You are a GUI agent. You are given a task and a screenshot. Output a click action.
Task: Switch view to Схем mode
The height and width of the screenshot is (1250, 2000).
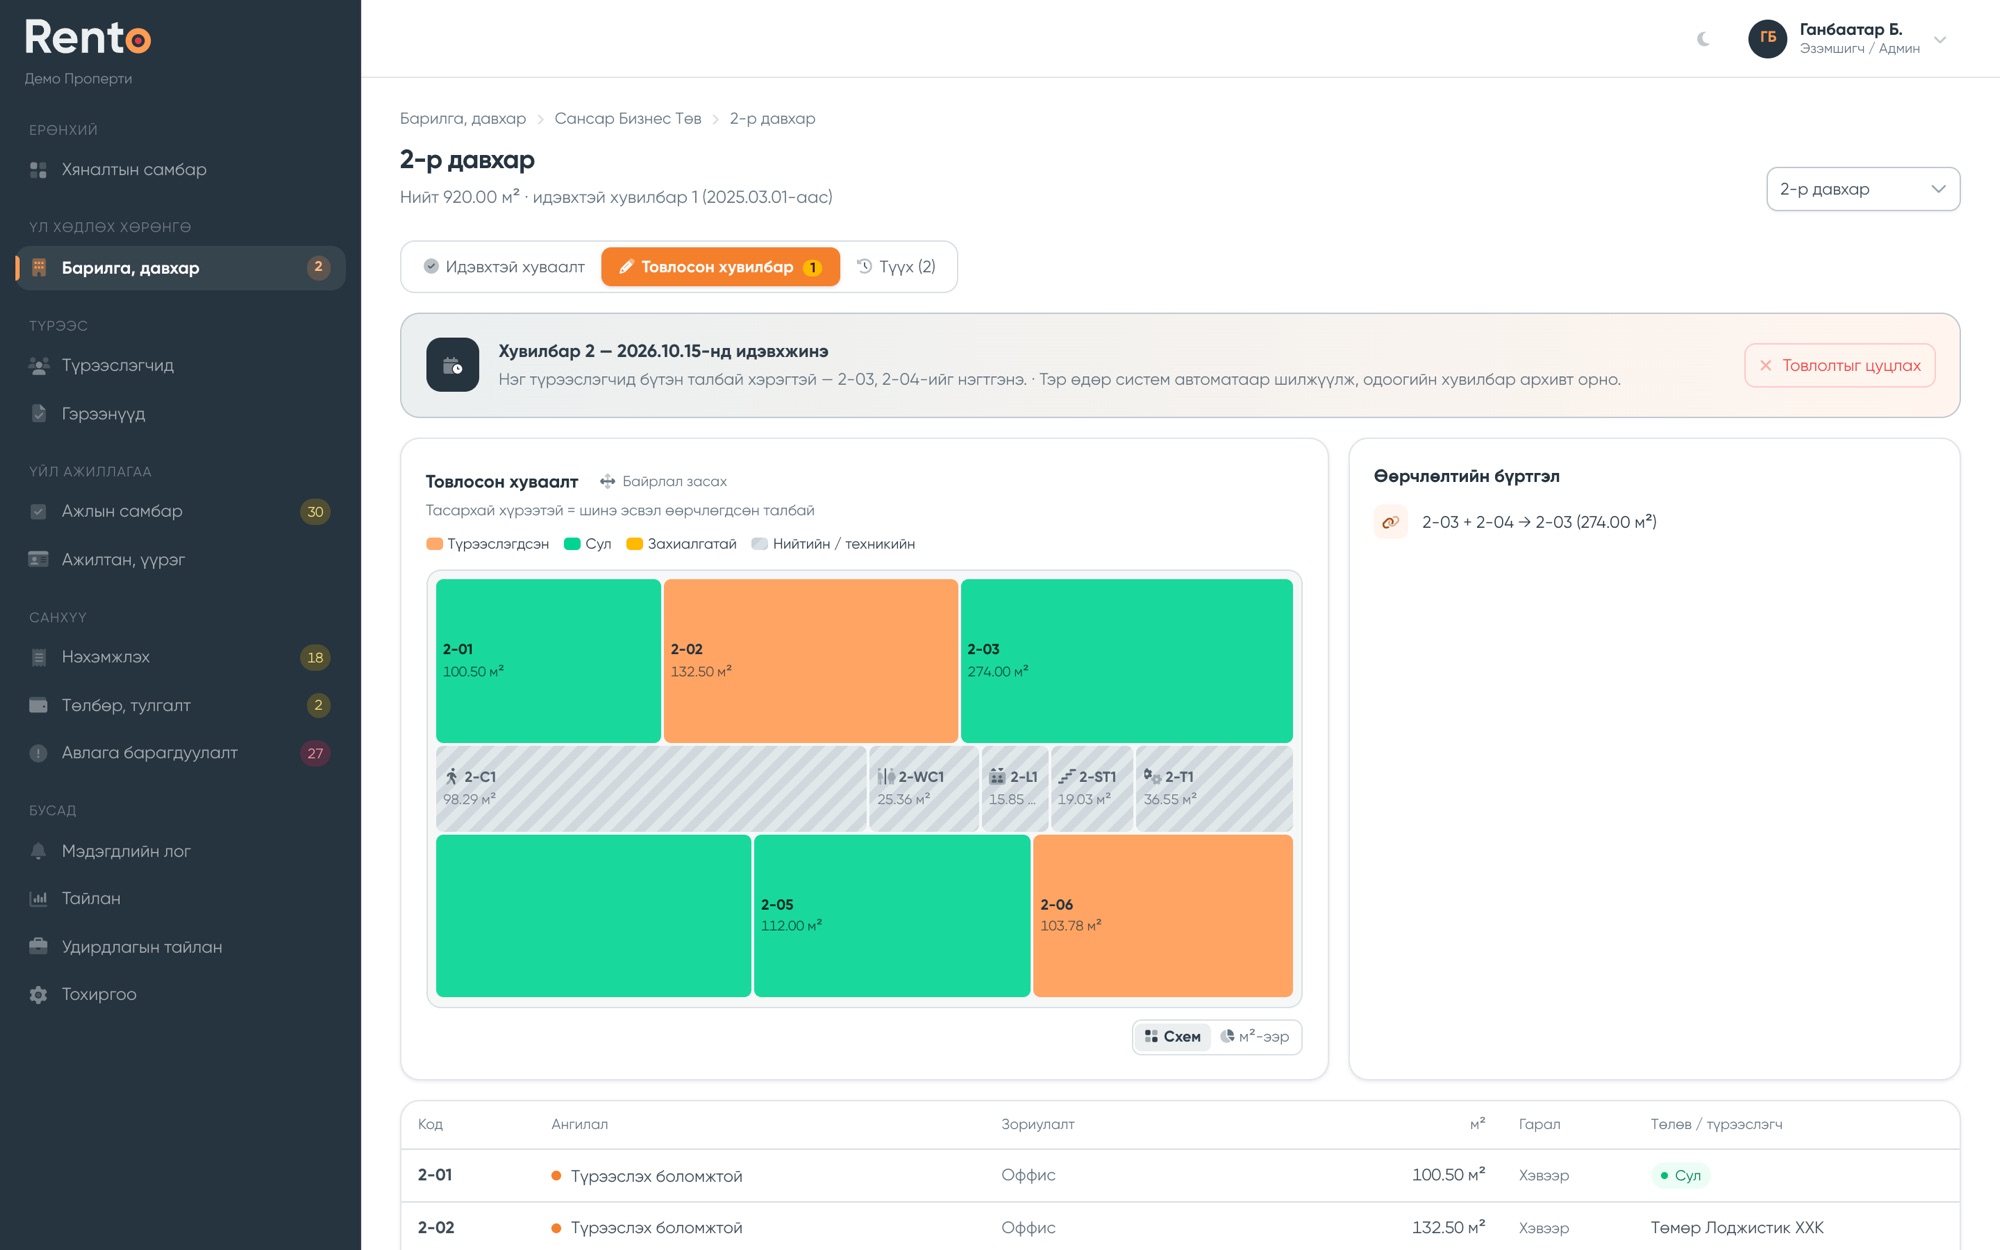tap(1172, 1037)
